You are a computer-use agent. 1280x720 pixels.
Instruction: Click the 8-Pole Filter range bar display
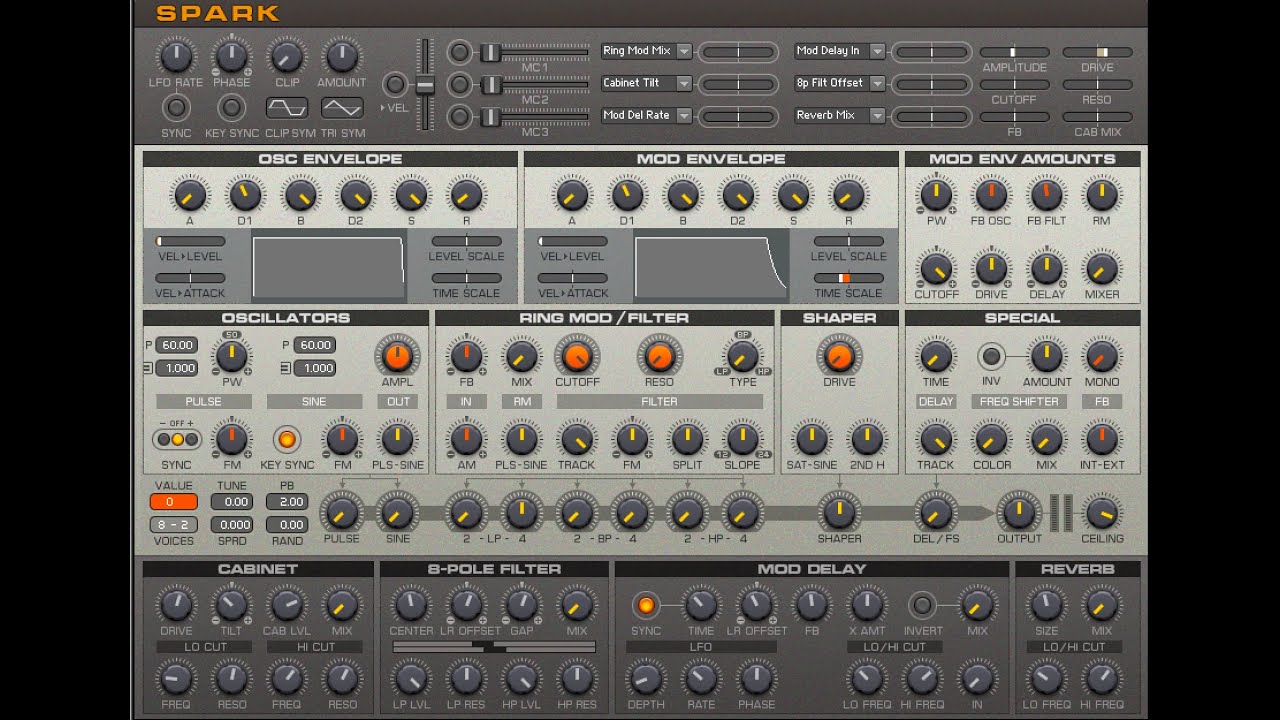(x=494, y=647)
